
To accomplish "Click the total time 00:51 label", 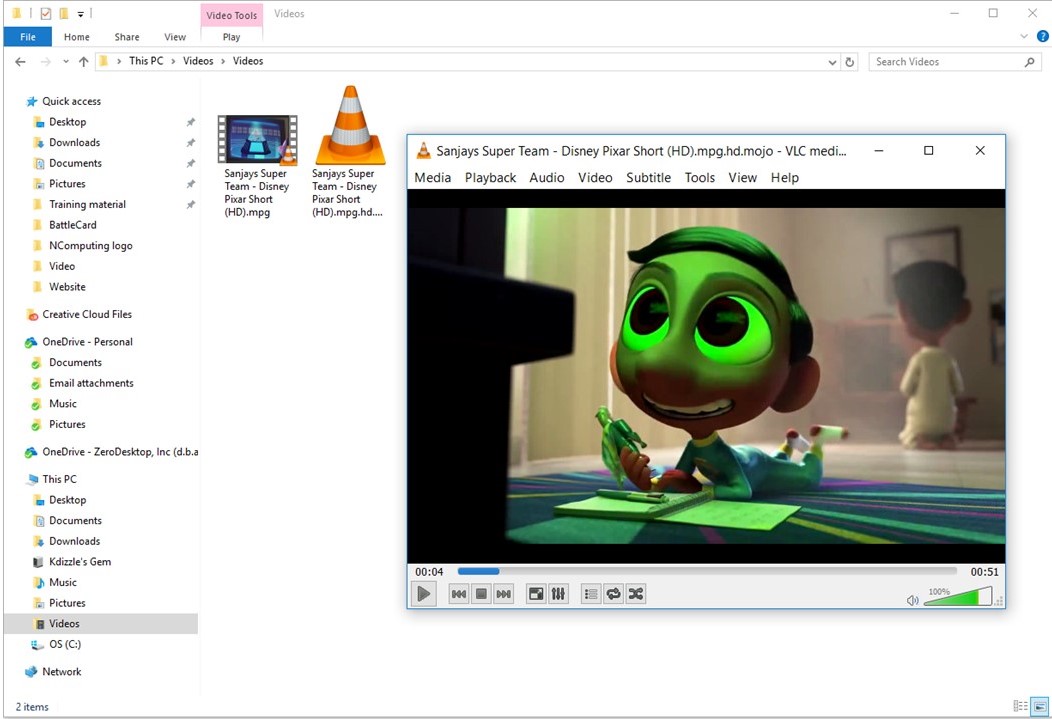I will [x=984, y=572].
